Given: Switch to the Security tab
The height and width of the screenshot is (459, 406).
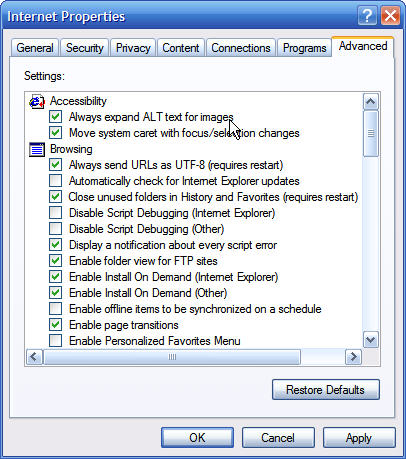Looking at the screenshot, I should (85, 48).
